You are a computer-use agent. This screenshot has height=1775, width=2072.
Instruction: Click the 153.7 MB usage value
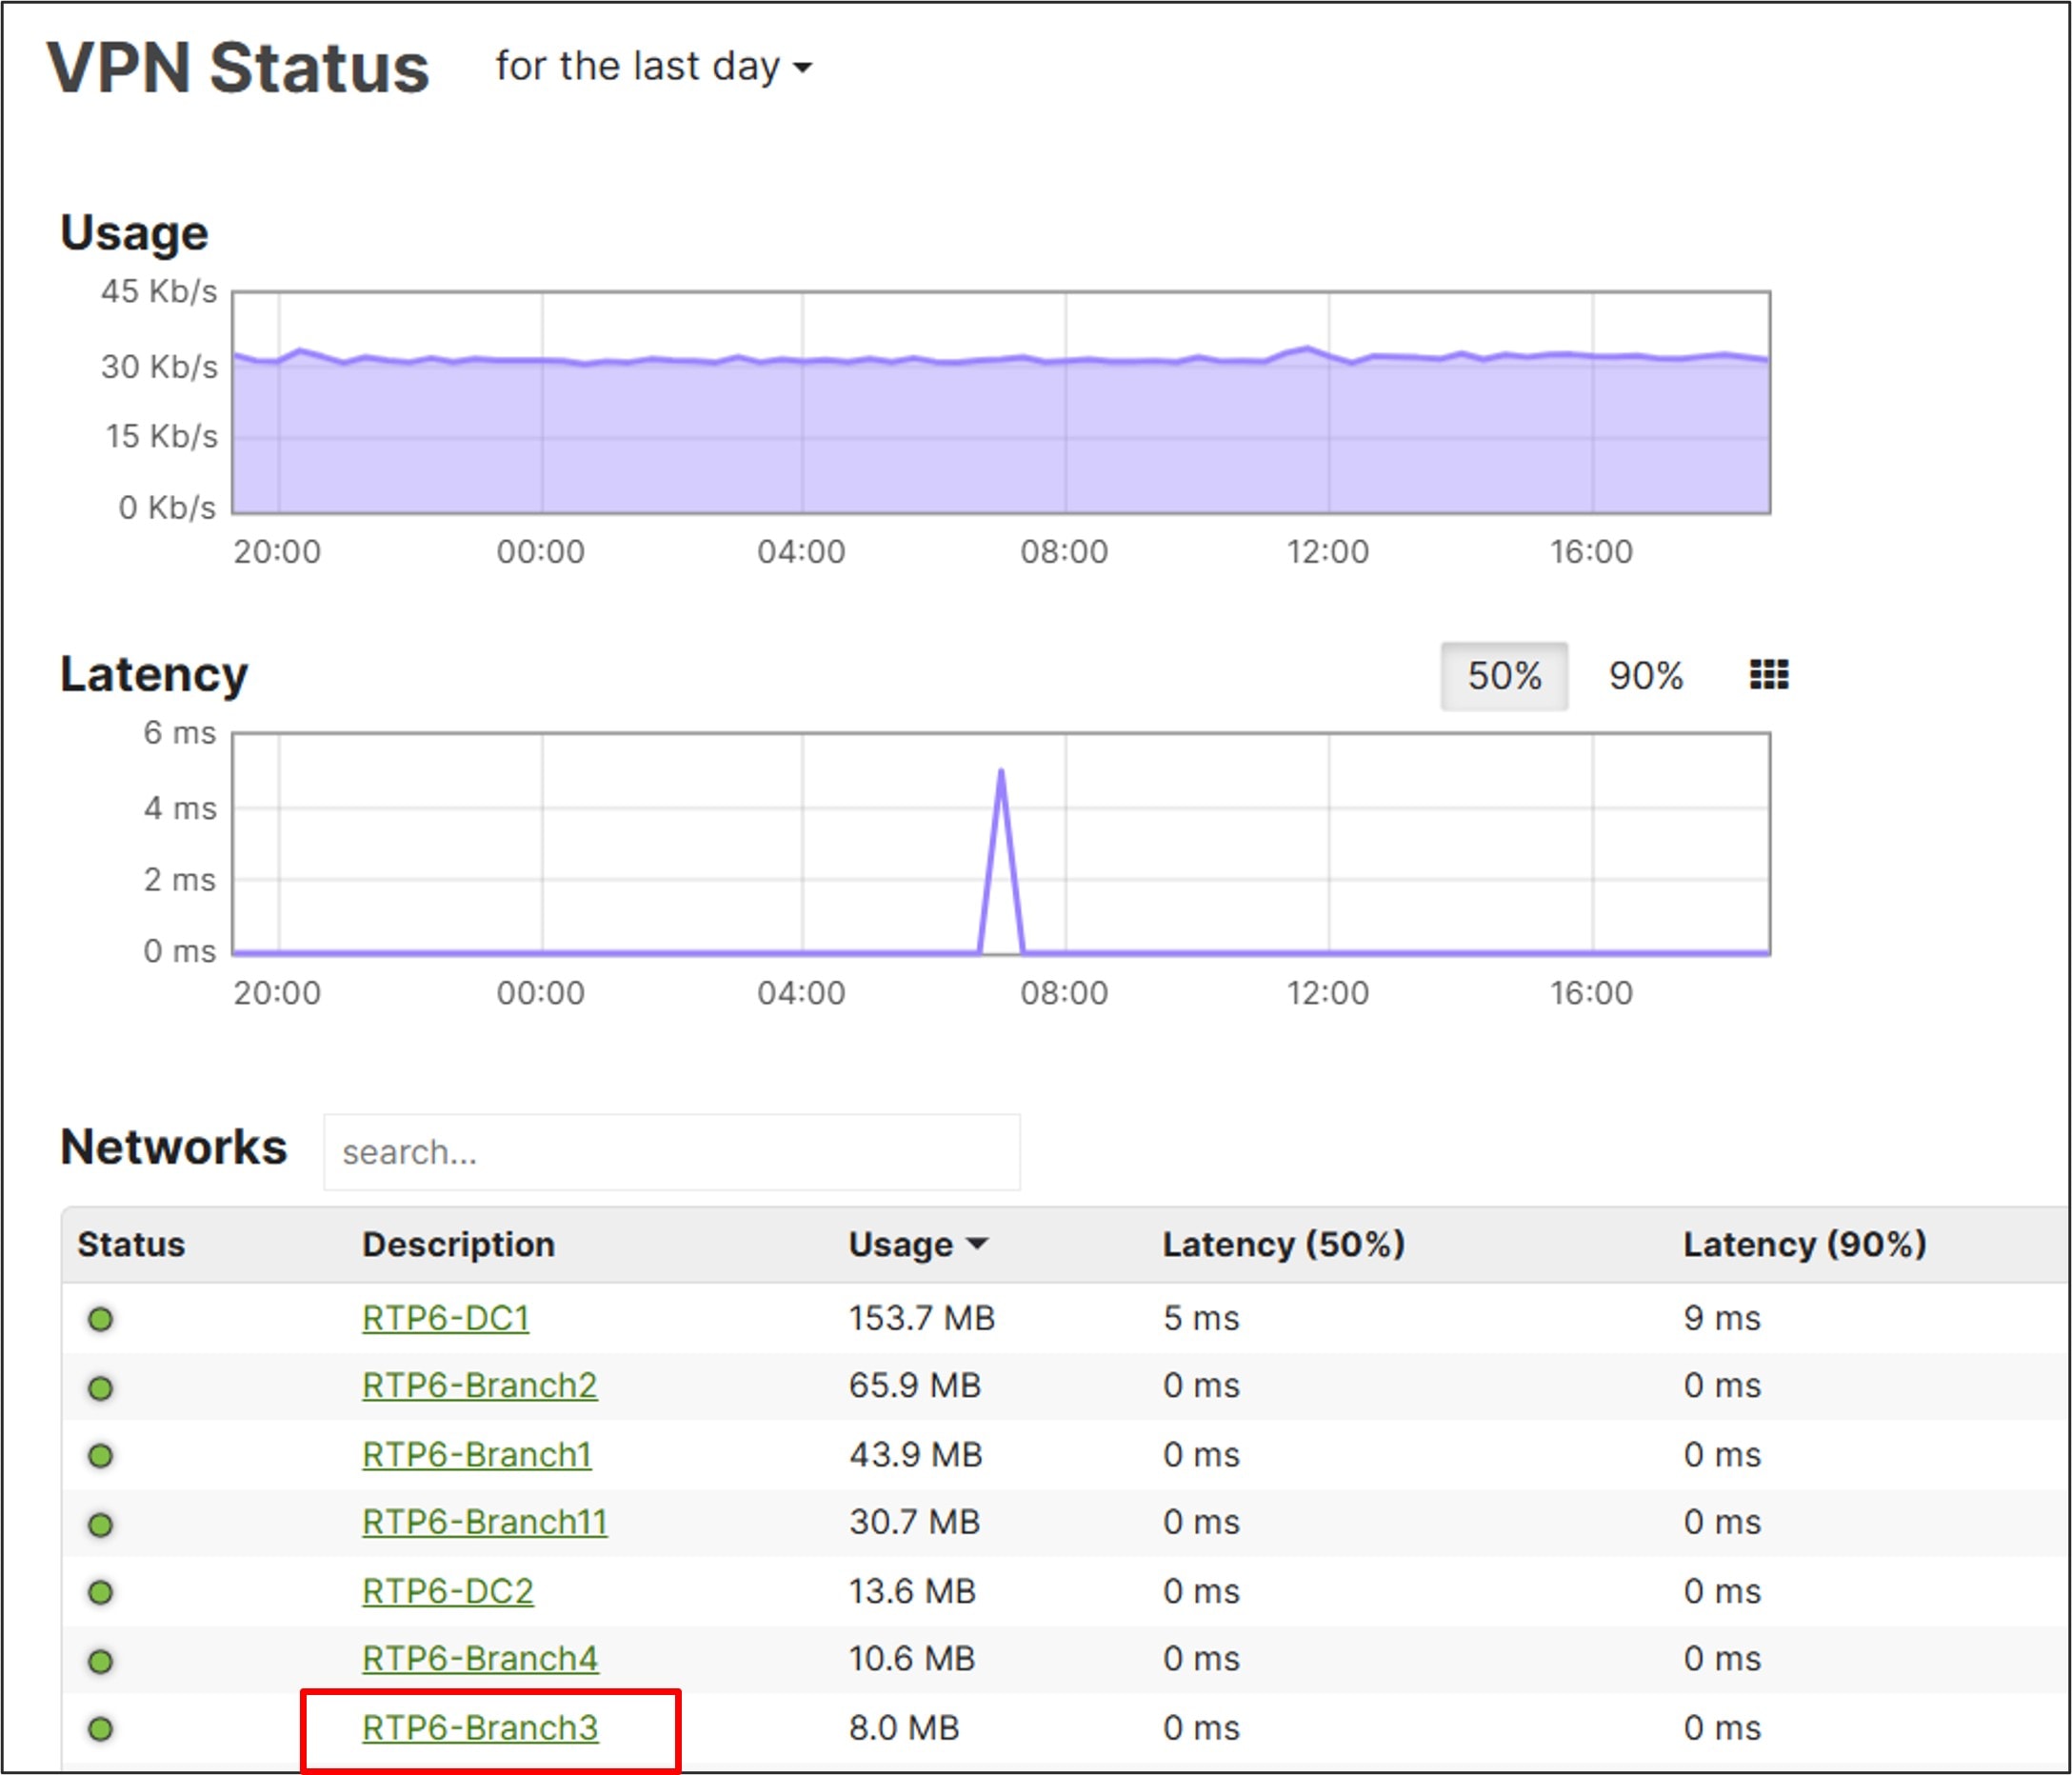click(x=922, y=1318)
